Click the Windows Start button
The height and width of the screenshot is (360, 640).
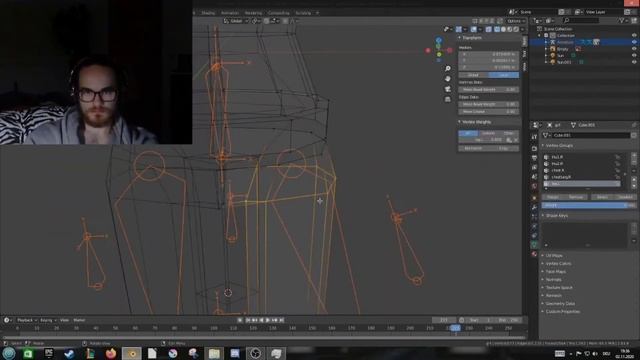9,353
